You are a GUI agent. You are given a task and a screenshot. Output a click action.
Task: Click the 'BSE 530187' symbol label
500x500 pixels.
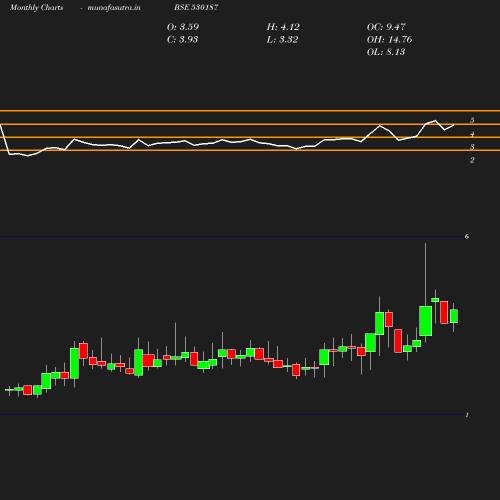[x=196, y=7]
